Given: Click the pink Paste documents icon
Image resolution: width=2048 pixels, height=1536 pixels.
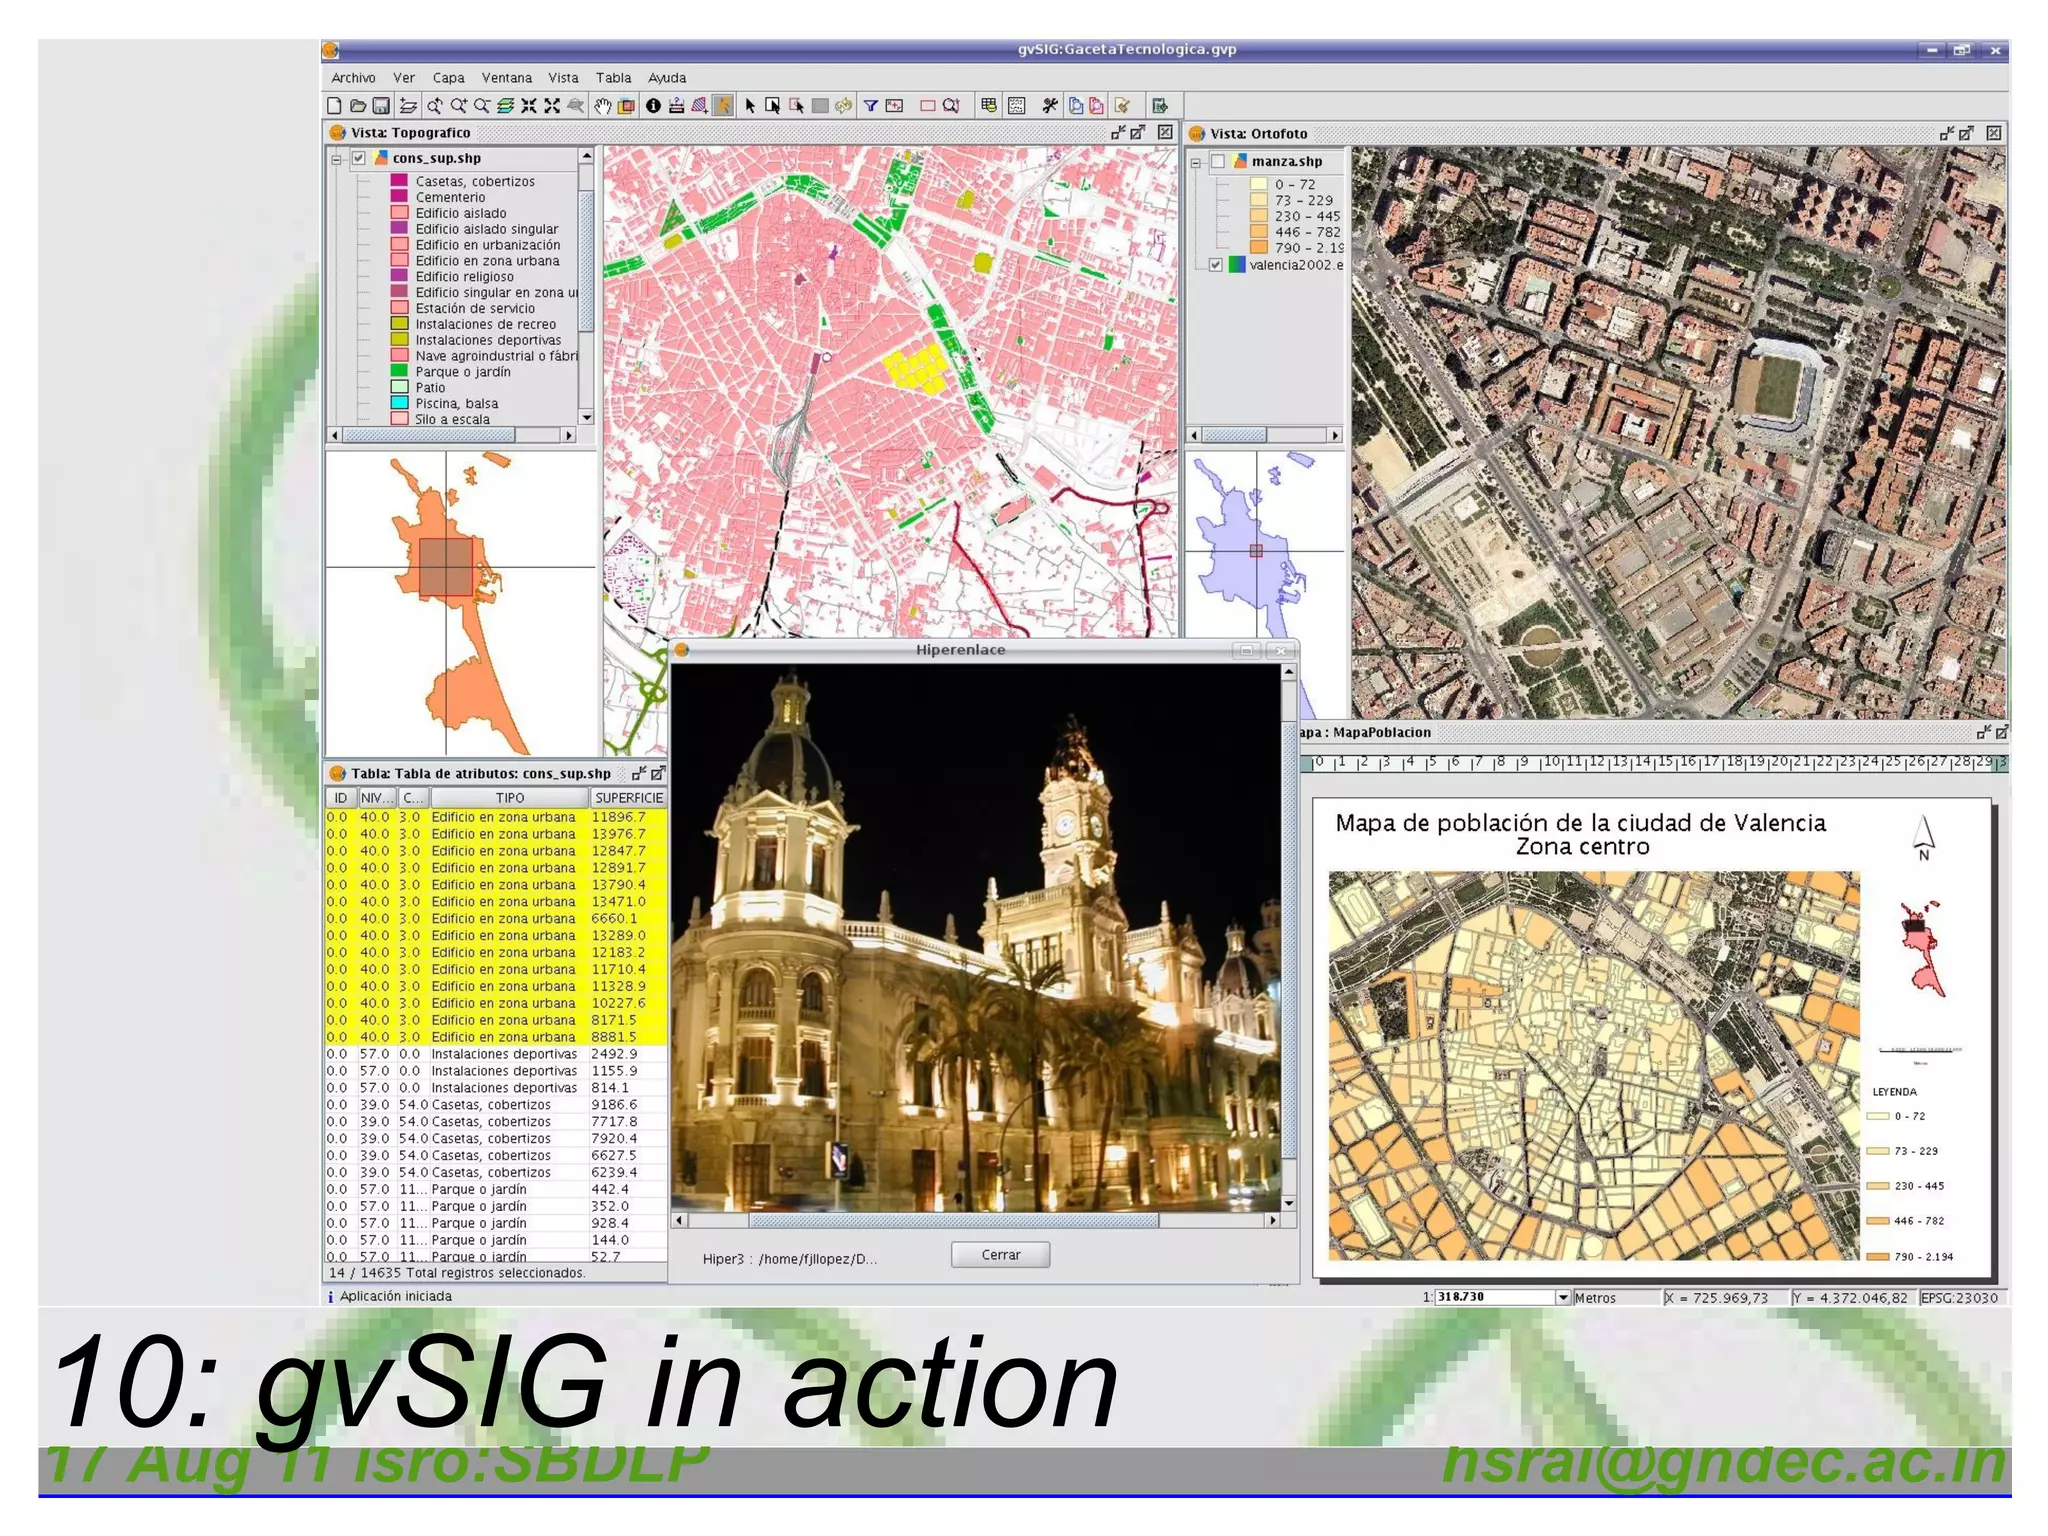Looking at the screenshot, I should 1097,106.
